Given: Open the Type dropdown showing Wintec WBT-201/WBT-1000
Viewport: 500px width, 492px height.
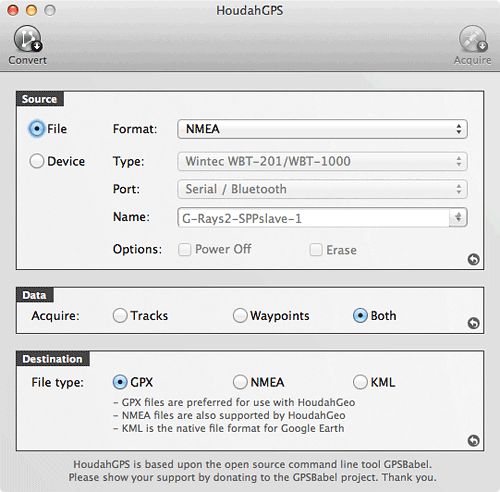Looking at the screenshot, I should [x=322, y=161].
